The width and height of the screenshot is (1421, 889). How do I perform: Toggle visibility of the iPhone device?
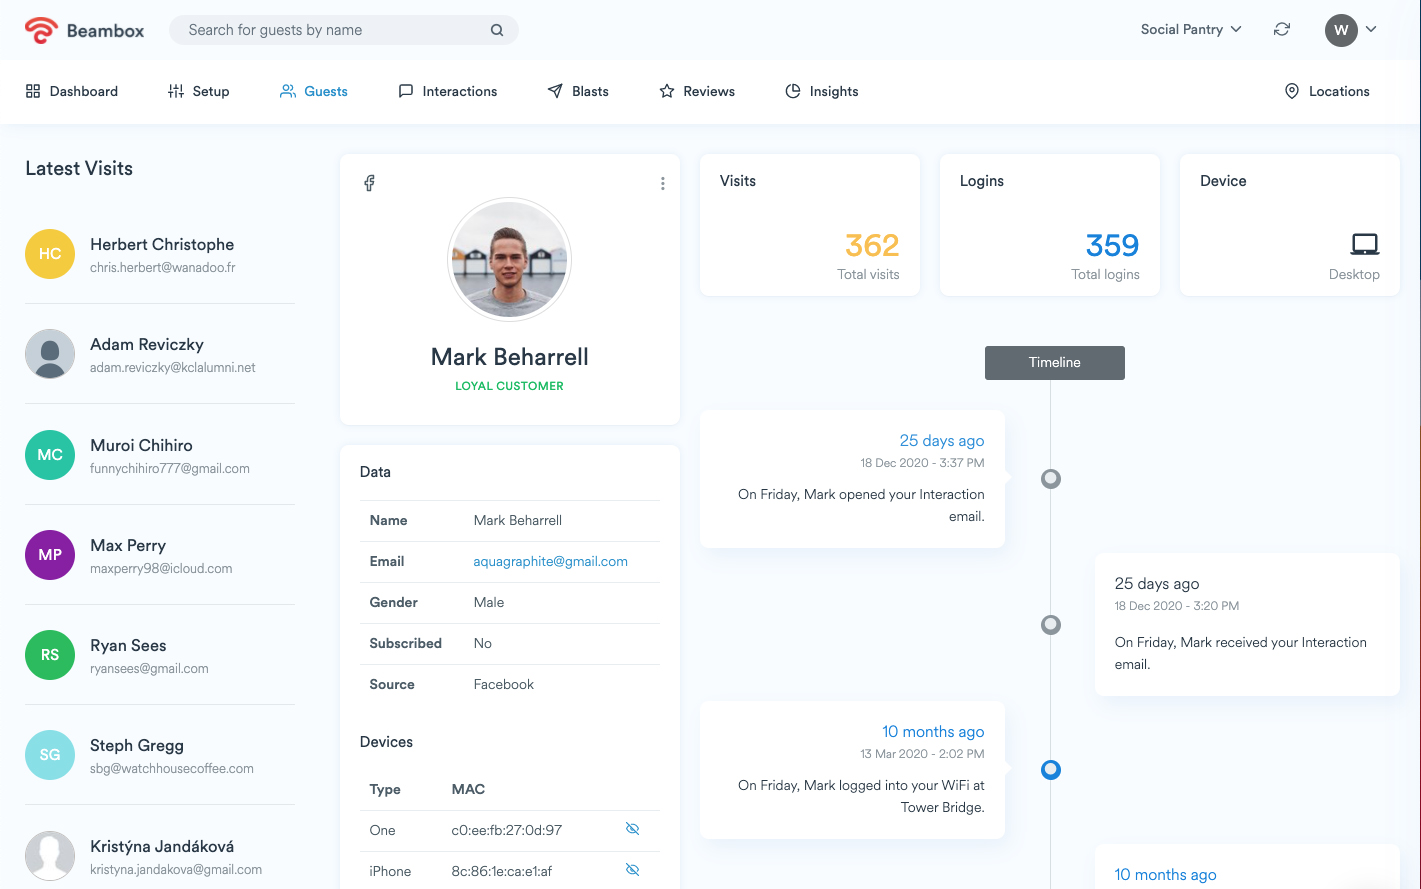632,870
